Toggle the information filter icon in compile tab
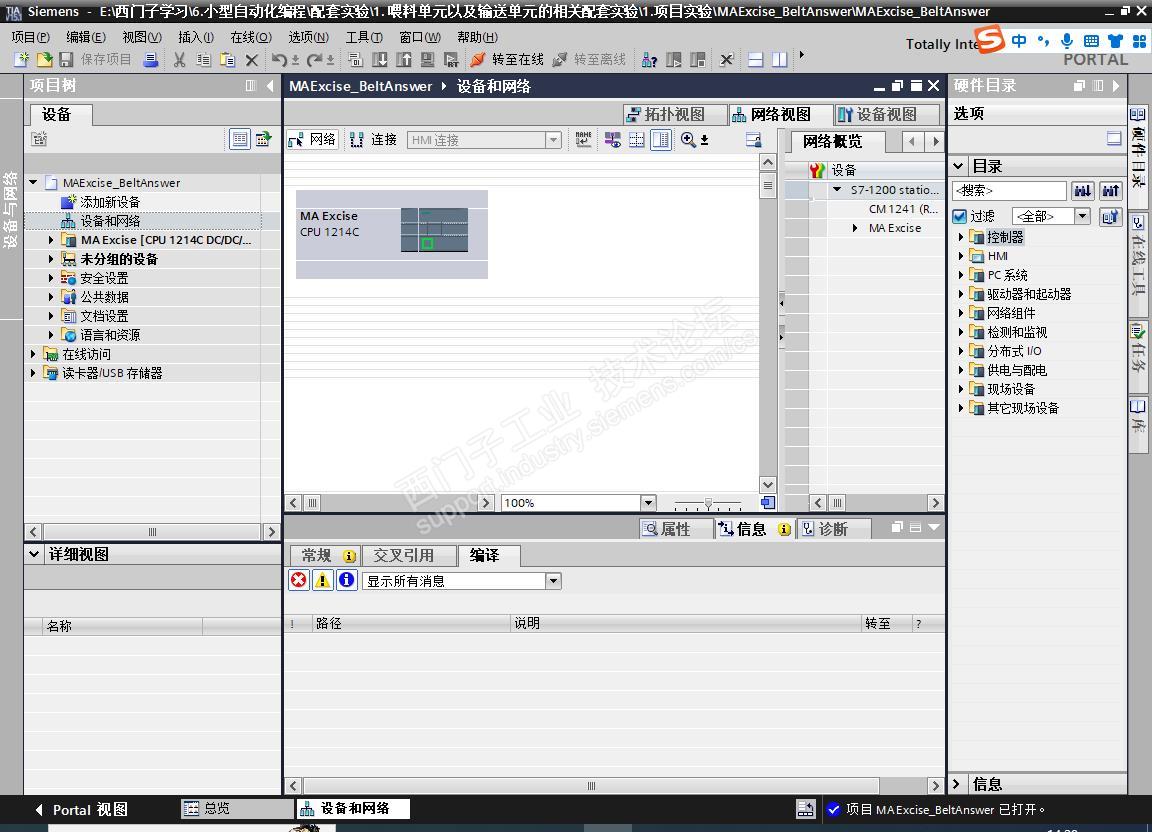This screenshot has width=1152, height=832. (347, 581)
